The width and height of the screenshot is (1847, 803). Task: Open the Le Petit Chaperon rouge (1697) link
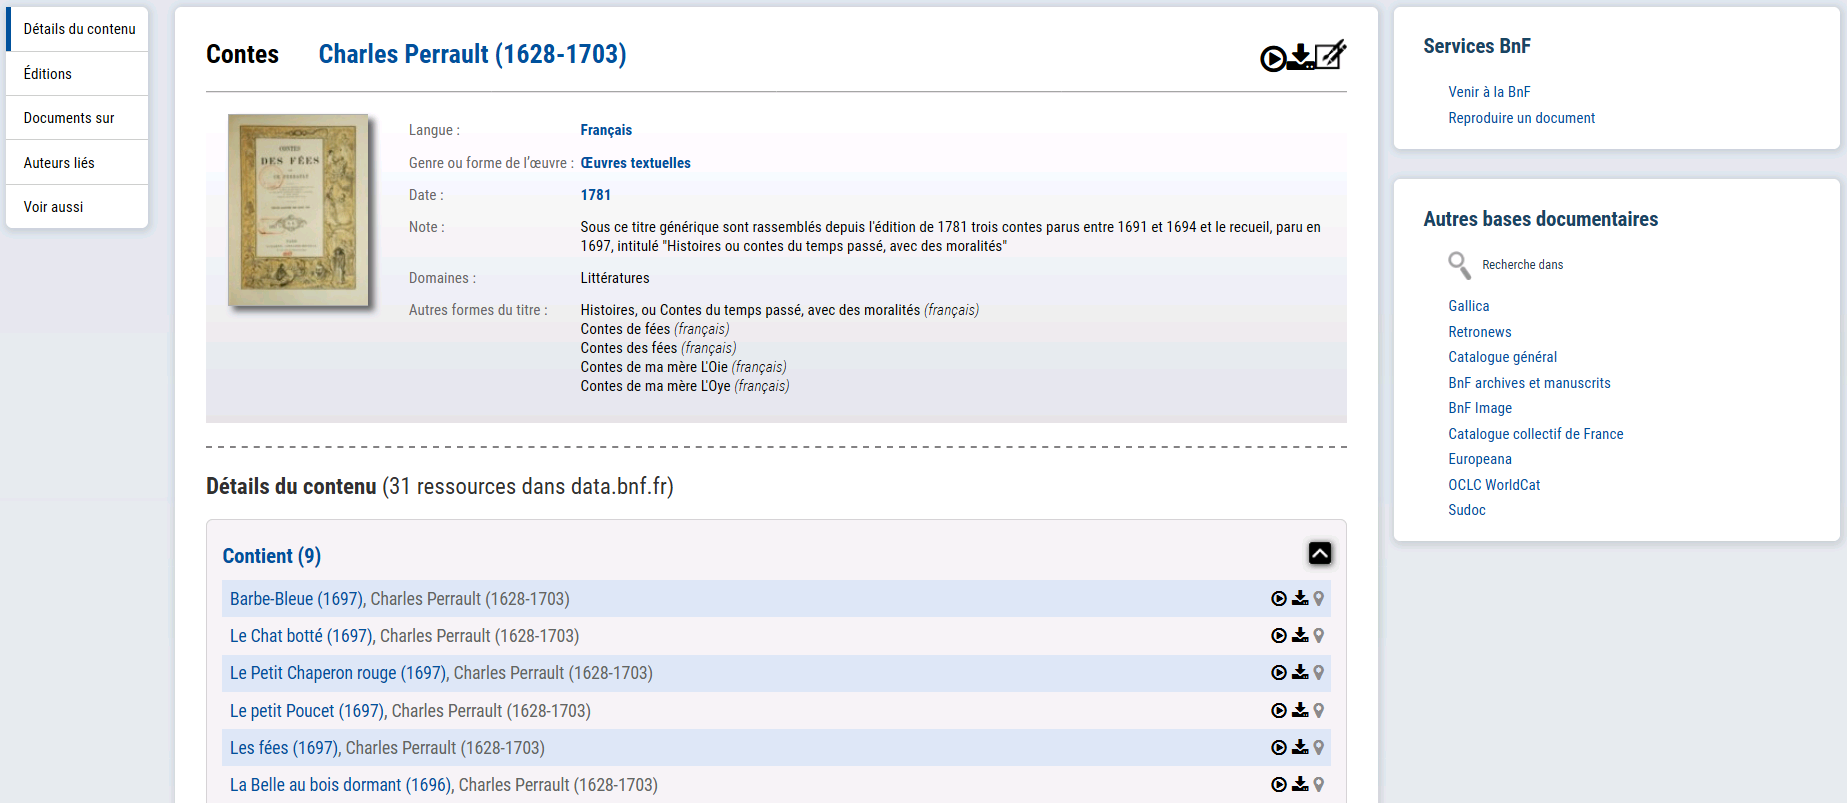tap(338, 673)
